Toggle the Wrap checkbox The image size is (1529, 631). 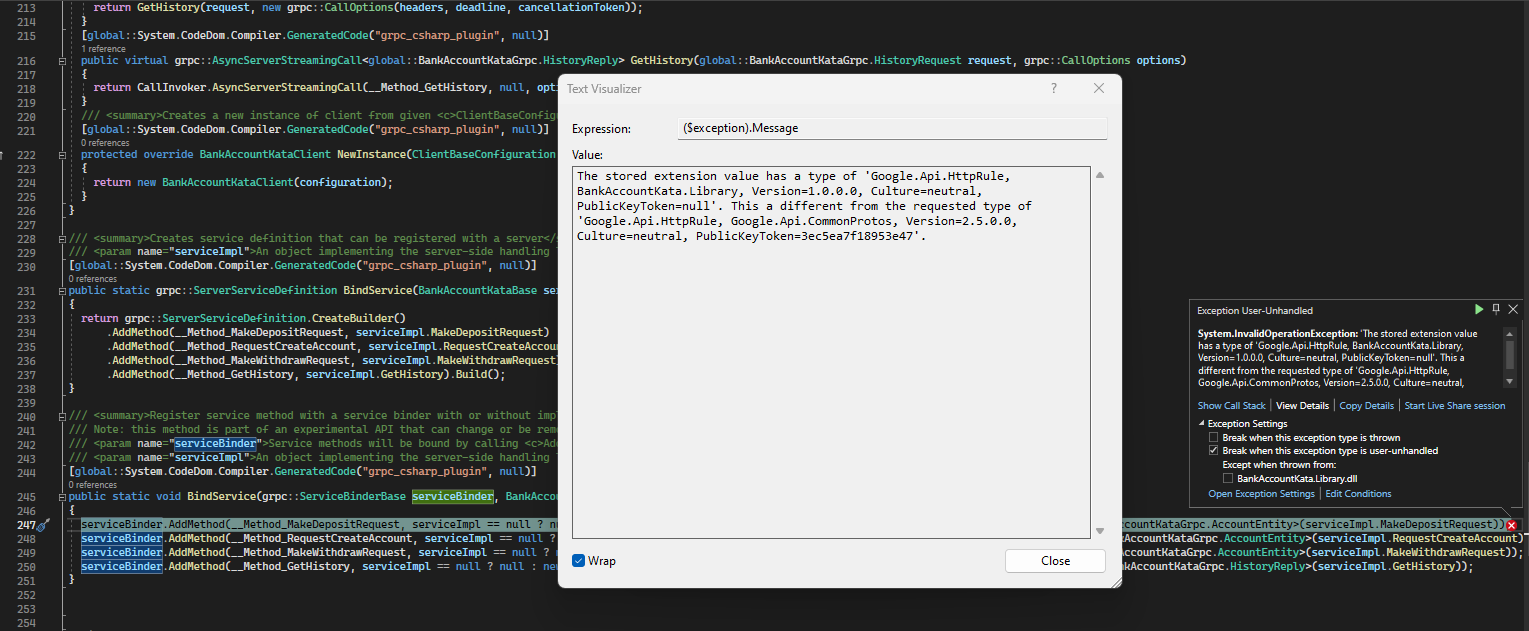578,561
